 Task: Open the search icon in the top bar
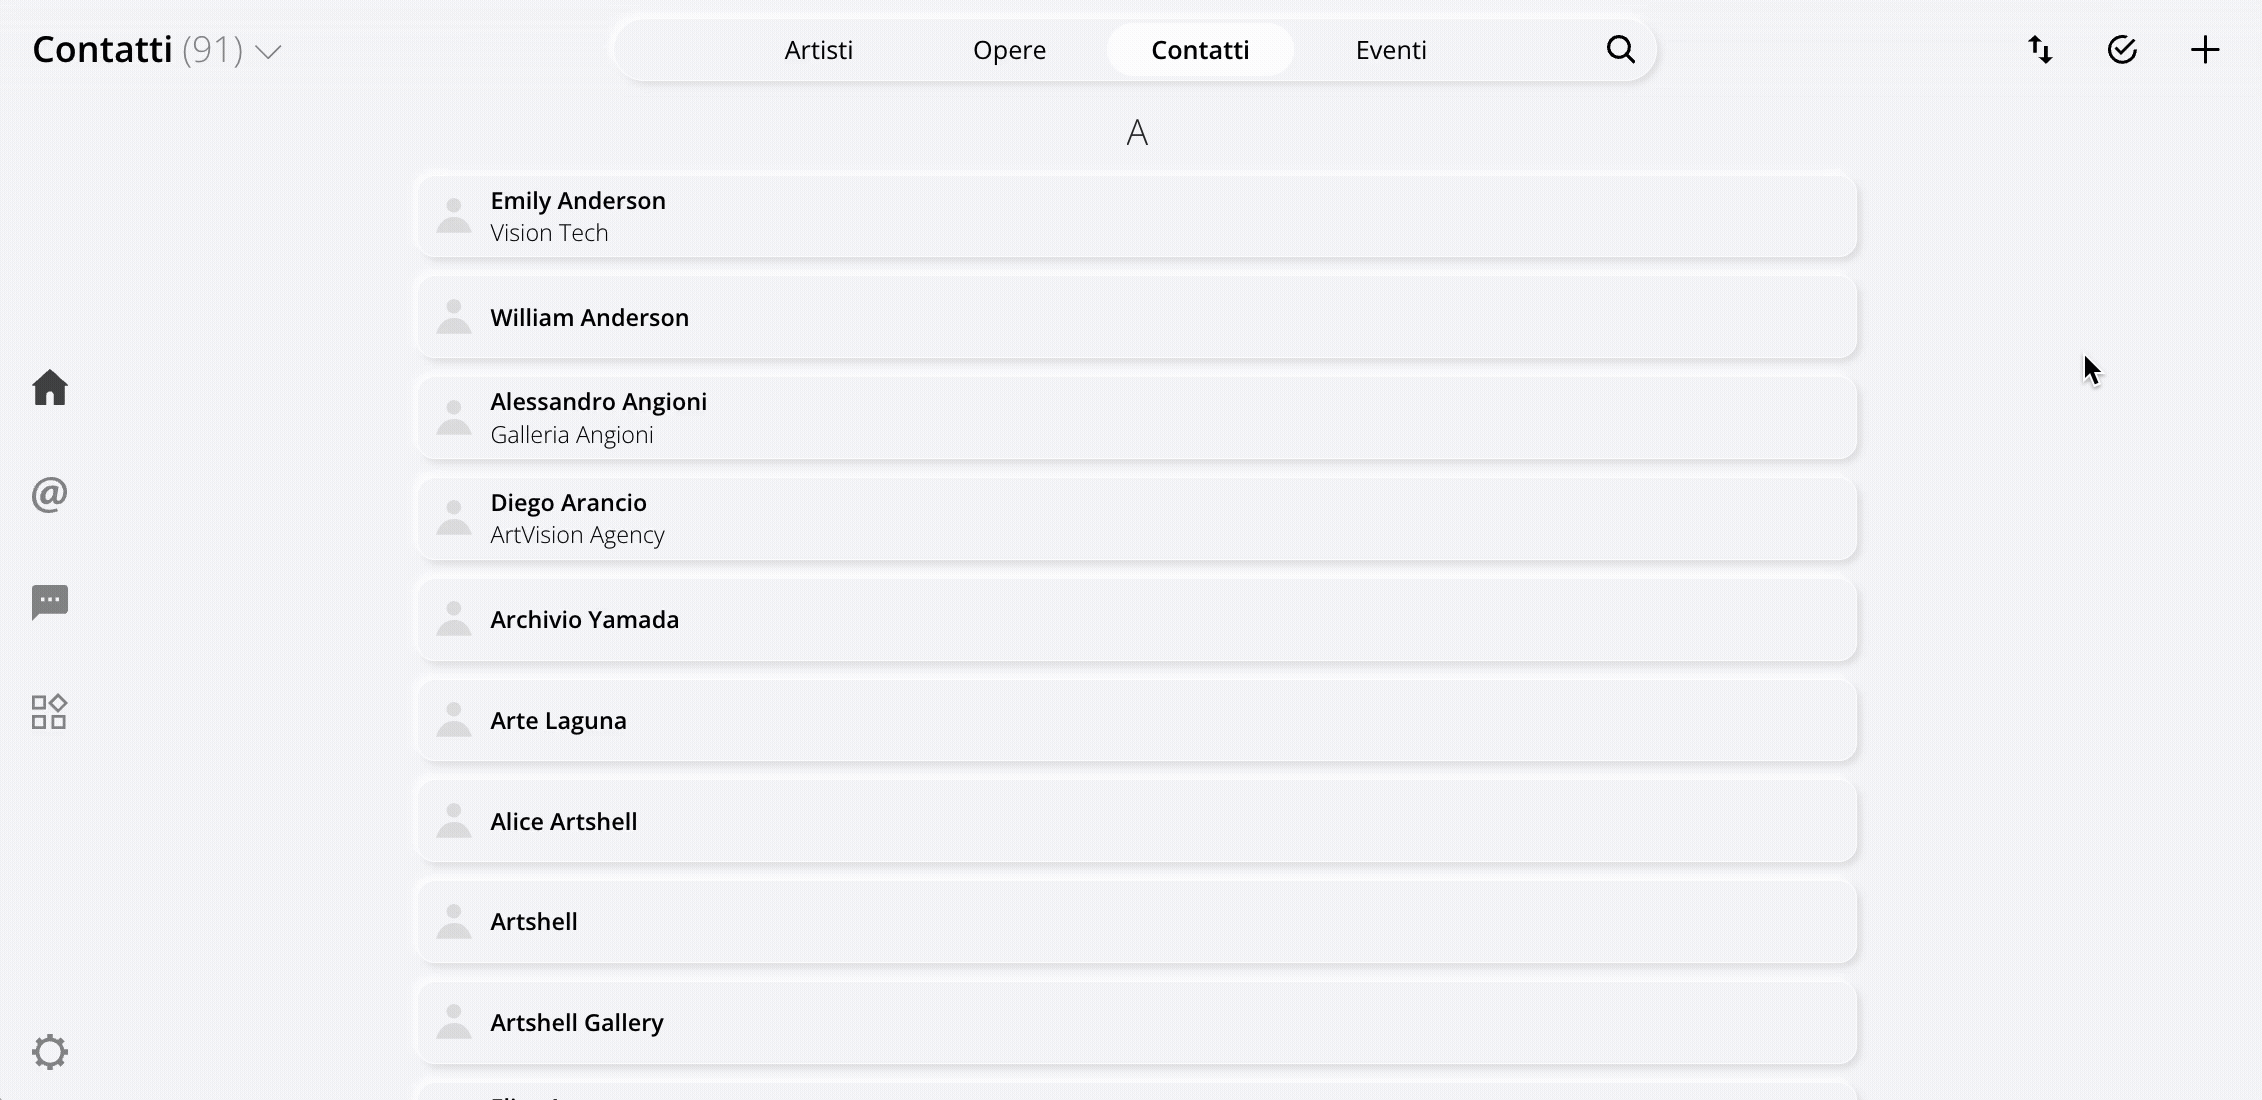coord(1621,49)
